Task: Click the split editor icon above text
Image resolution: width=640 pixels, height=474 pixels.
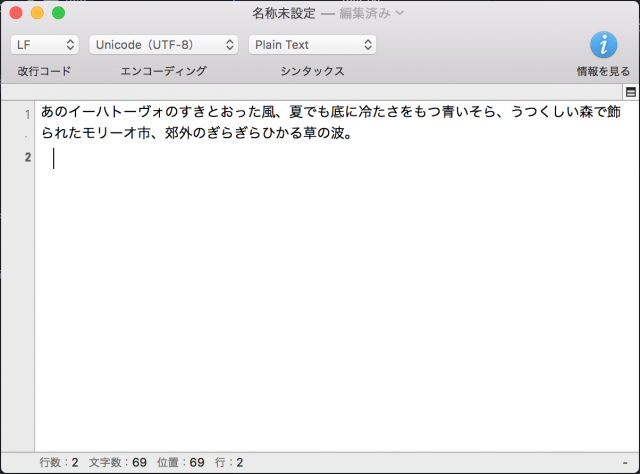Action: (x=629, y=92)
